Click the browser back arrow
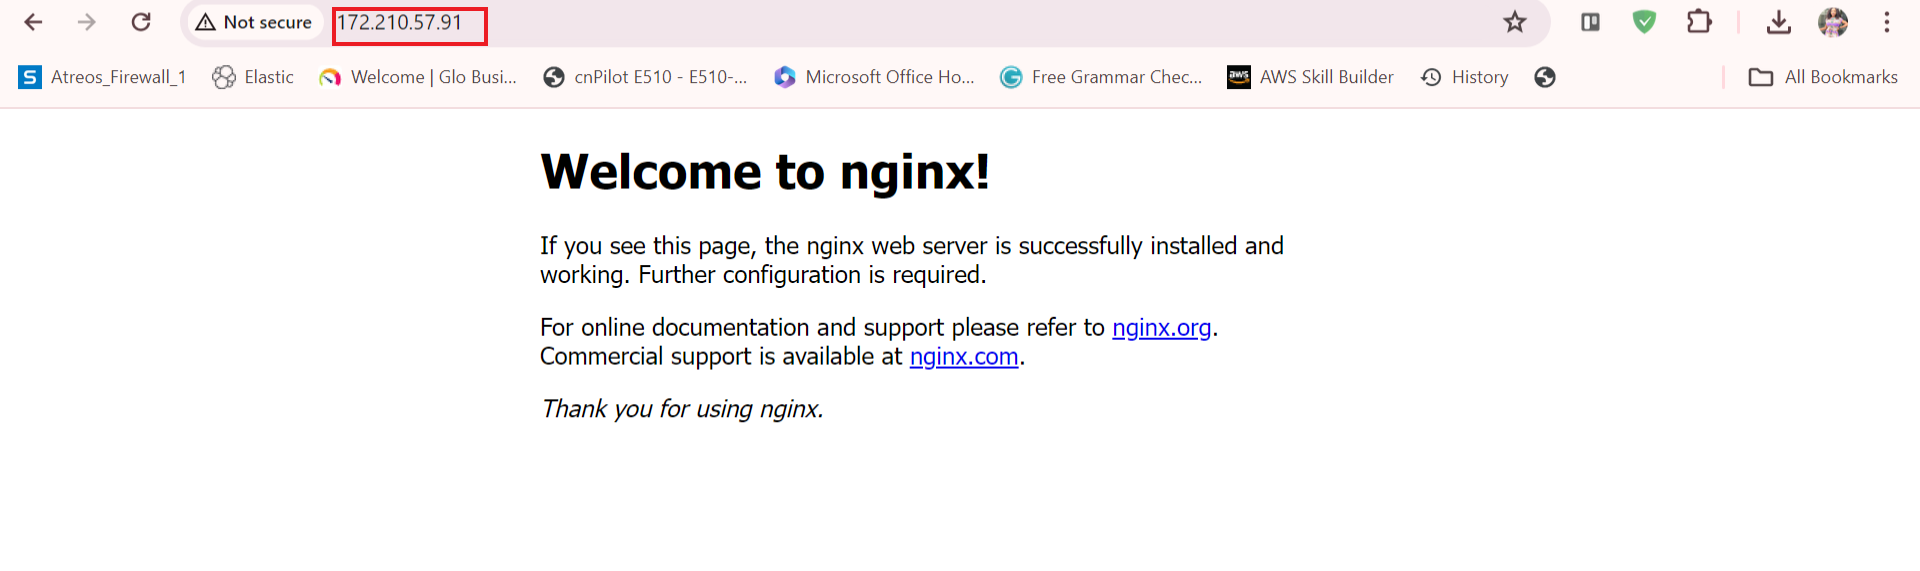 pos(33,22)
